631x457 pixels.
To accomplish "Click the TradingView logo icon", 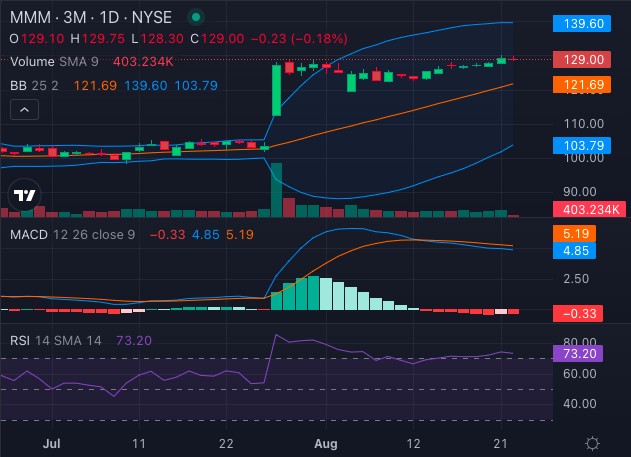I will [25, 195].
